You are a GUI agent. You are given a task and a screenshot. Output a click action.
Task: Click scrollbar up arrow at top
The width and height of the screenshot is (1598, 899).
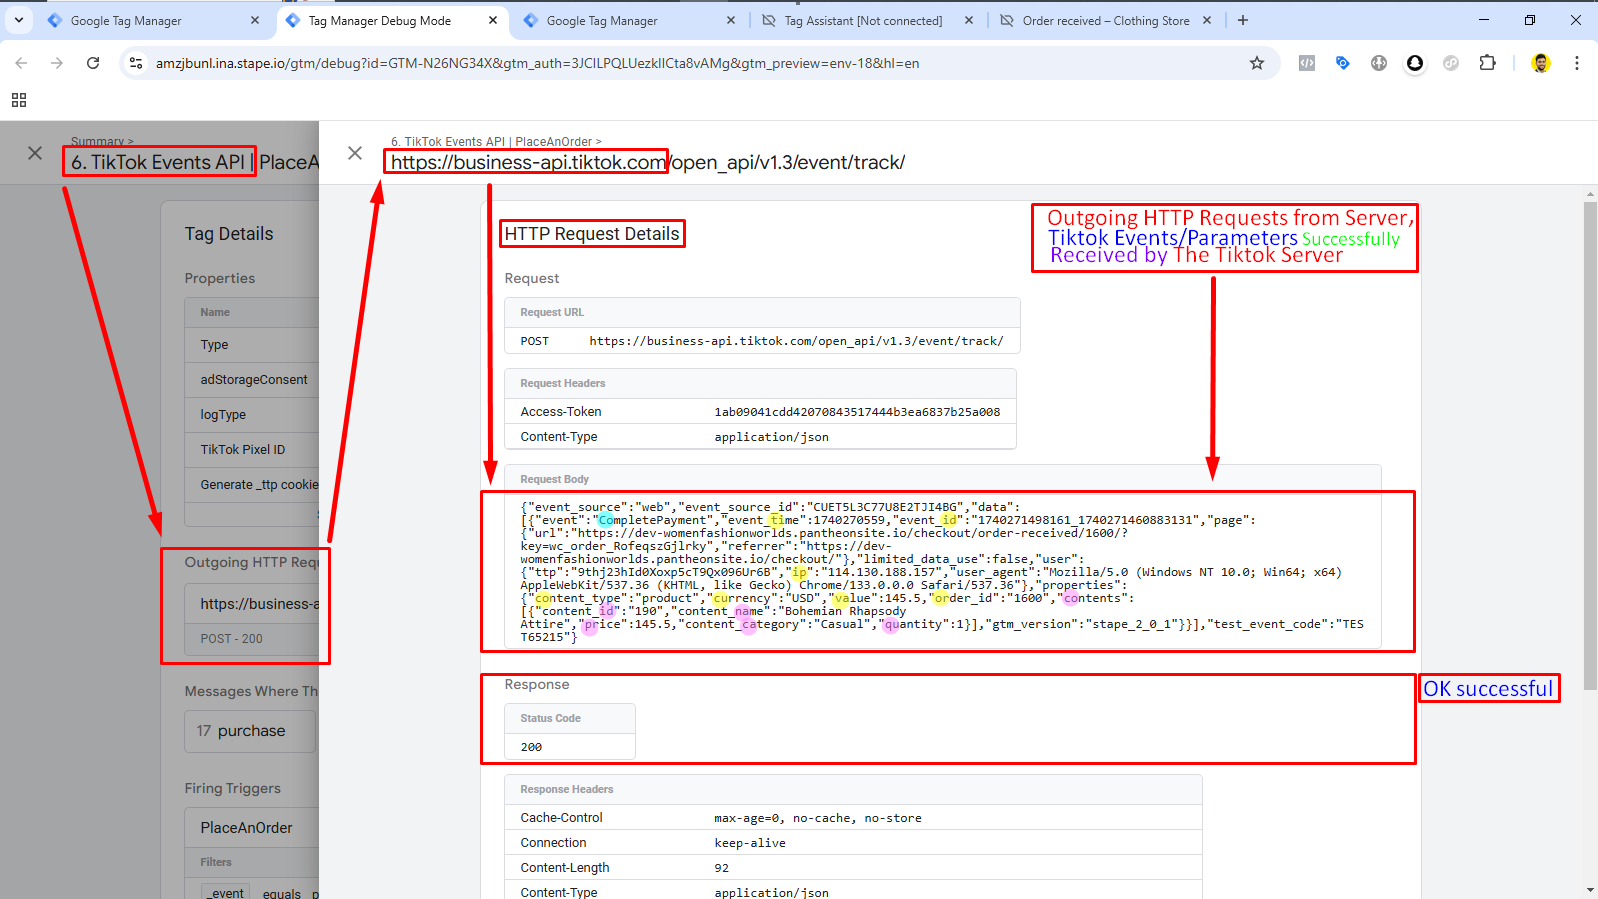1590,193
